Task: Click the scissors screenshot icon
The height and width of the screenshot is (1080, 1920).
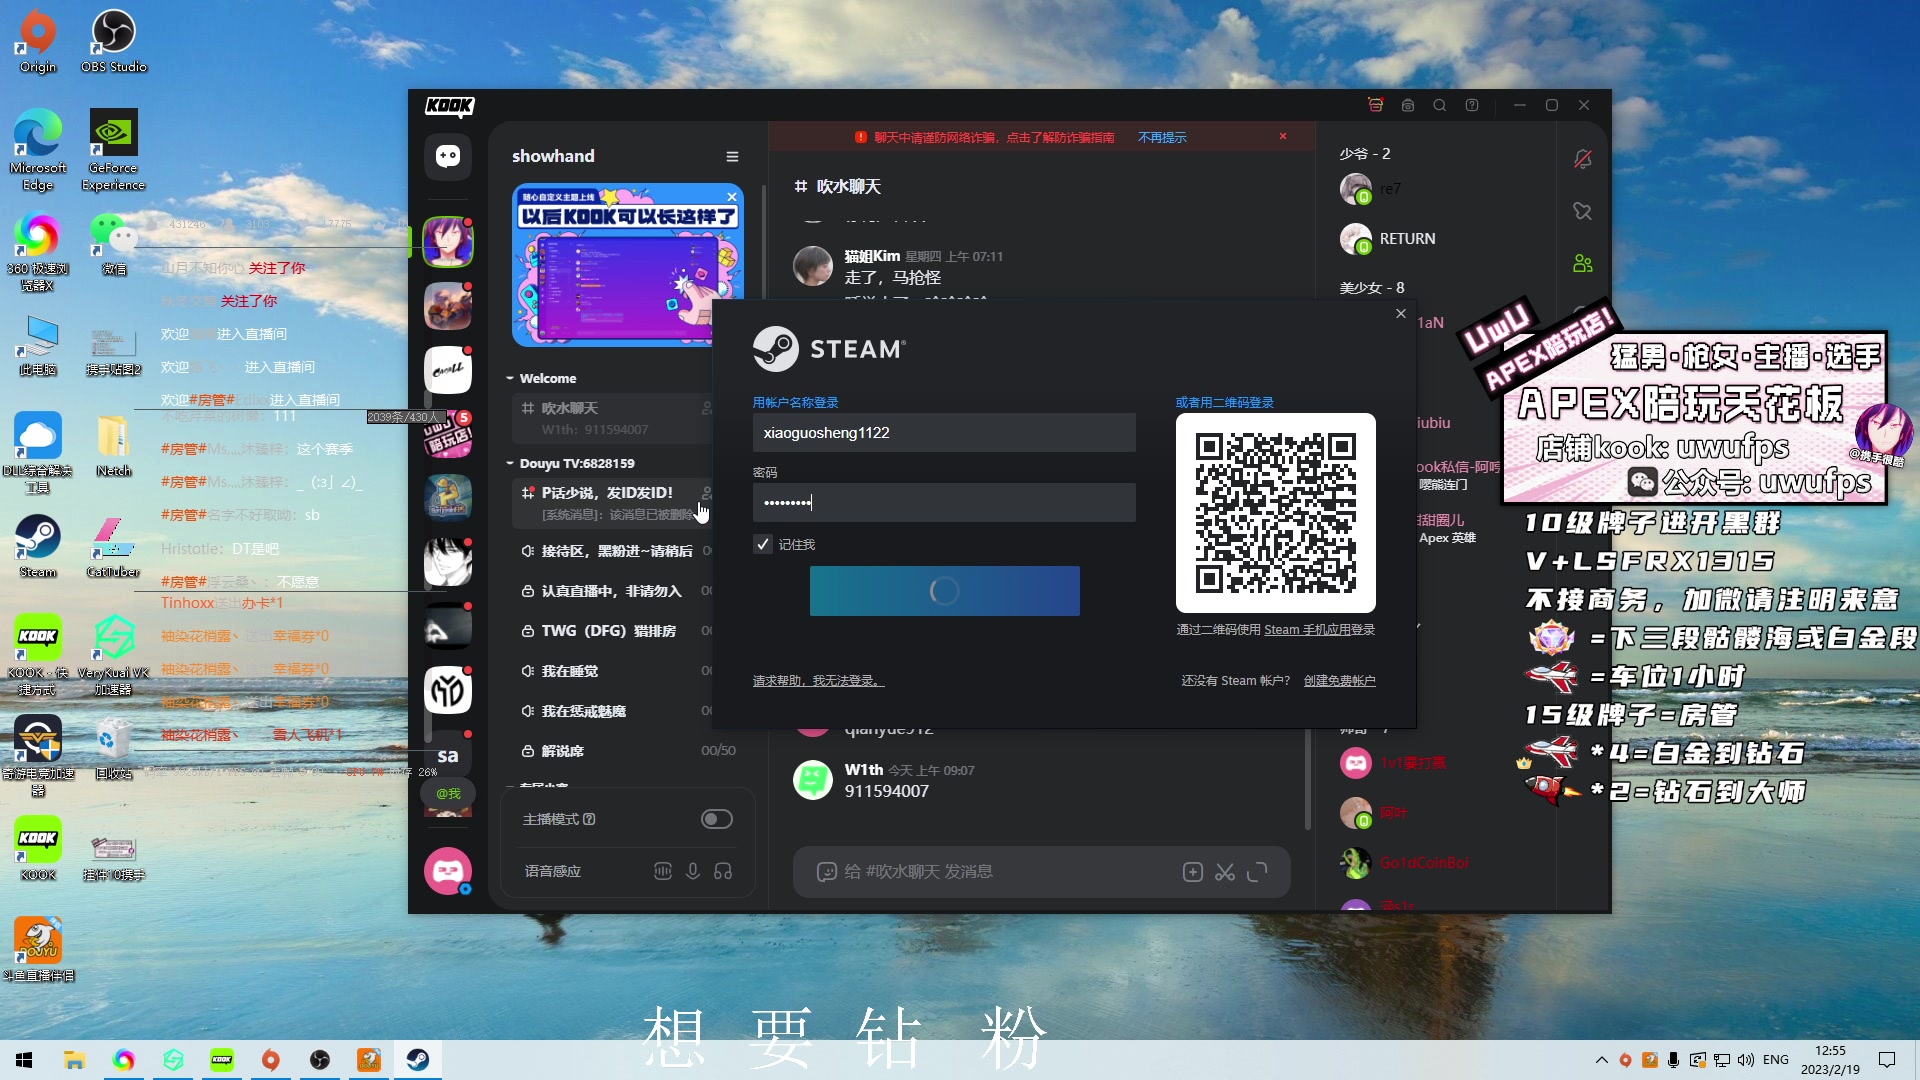Action: (x=1225, y=872)
